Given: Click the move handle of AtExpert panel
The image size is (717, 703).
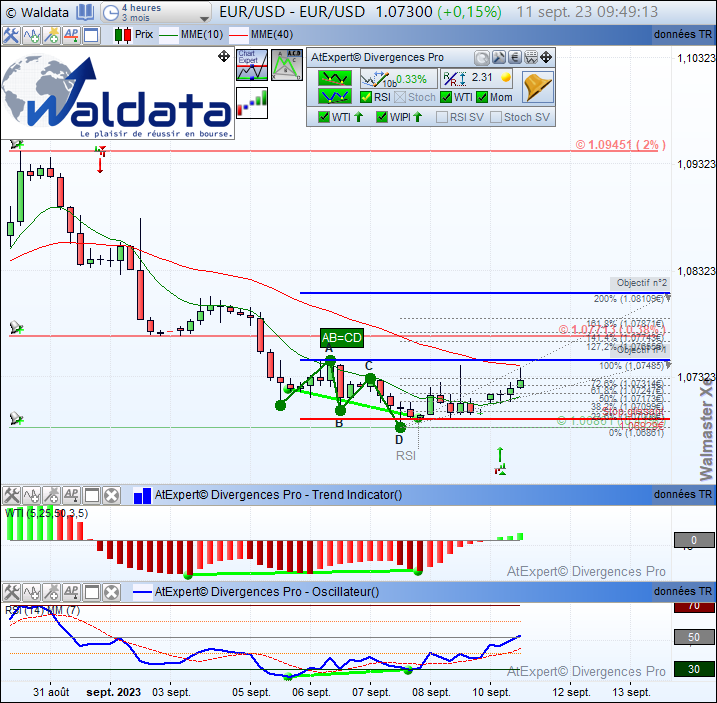Looking at the screenshot, I should (546, 58).
